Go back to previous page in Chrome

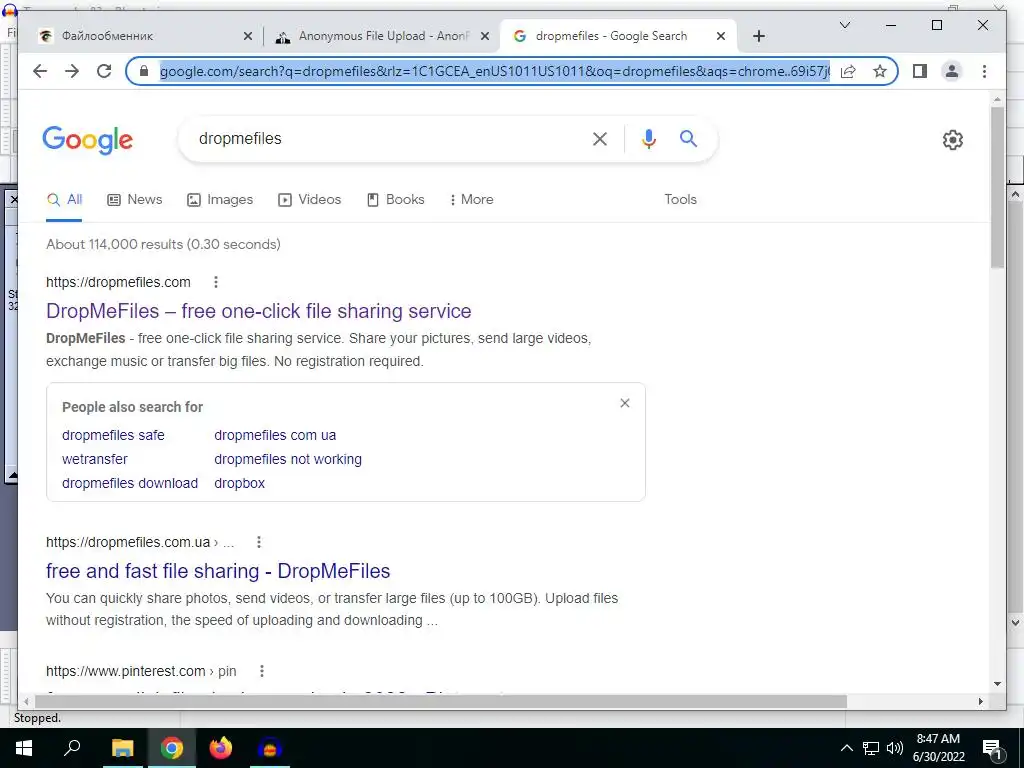(x=40, y=71)
